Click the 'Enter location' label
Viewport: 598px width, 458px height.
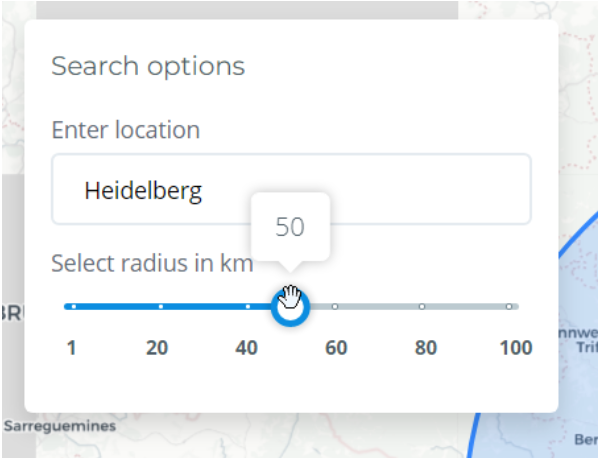point(125,130)
